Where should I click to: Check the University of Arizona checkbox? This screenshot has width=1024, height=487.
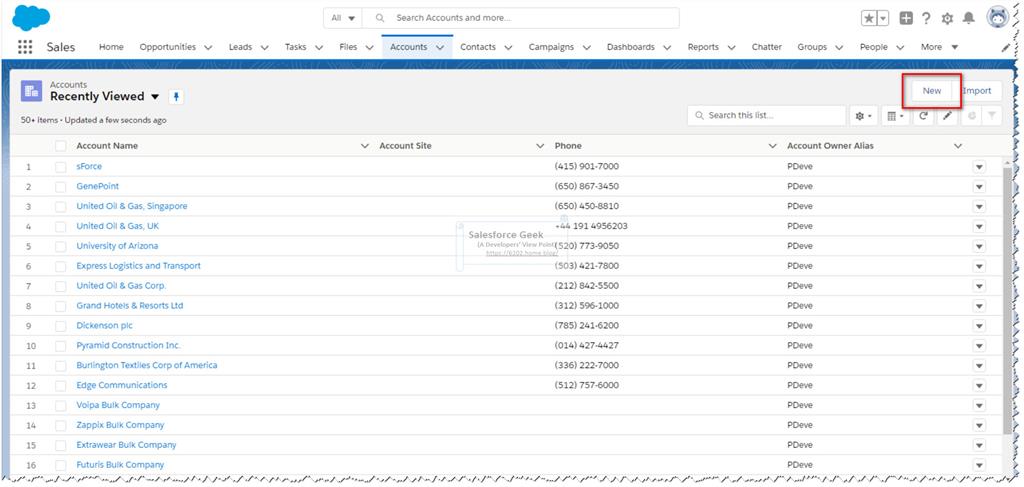pyautogui.click(x=61, y=246)
